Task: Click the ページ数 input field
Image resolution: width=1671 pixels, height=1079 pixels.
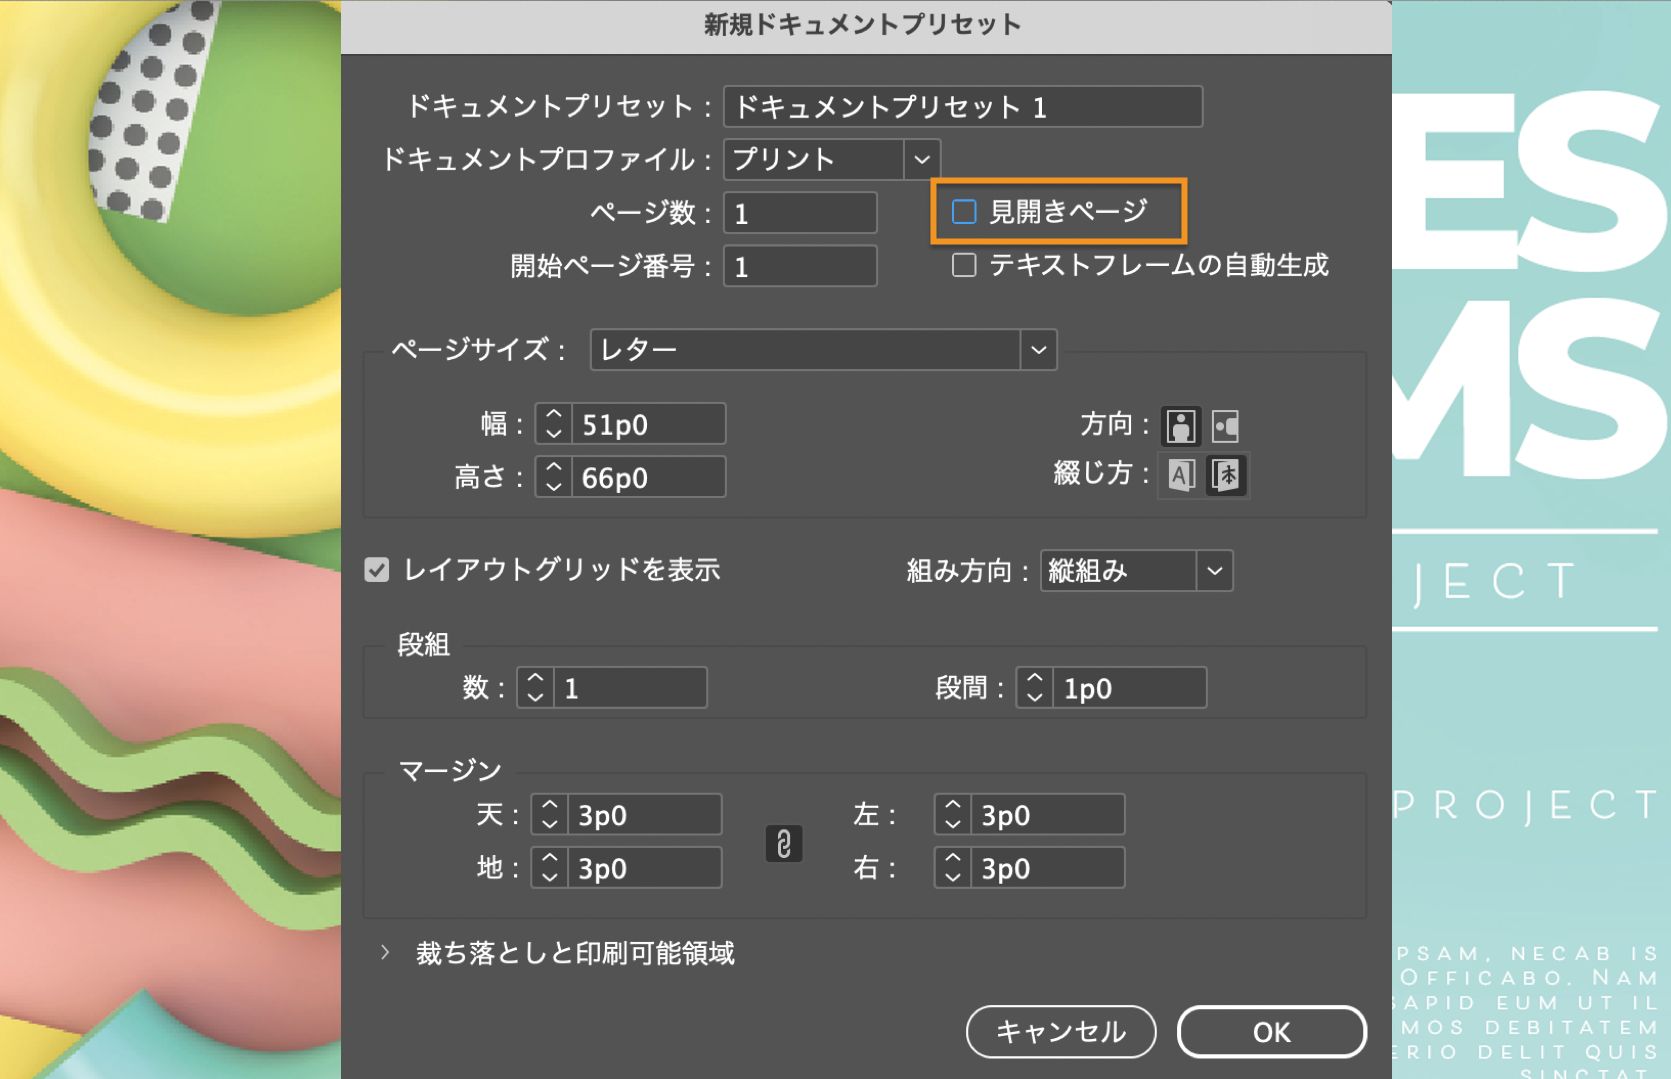Action: 801,213
